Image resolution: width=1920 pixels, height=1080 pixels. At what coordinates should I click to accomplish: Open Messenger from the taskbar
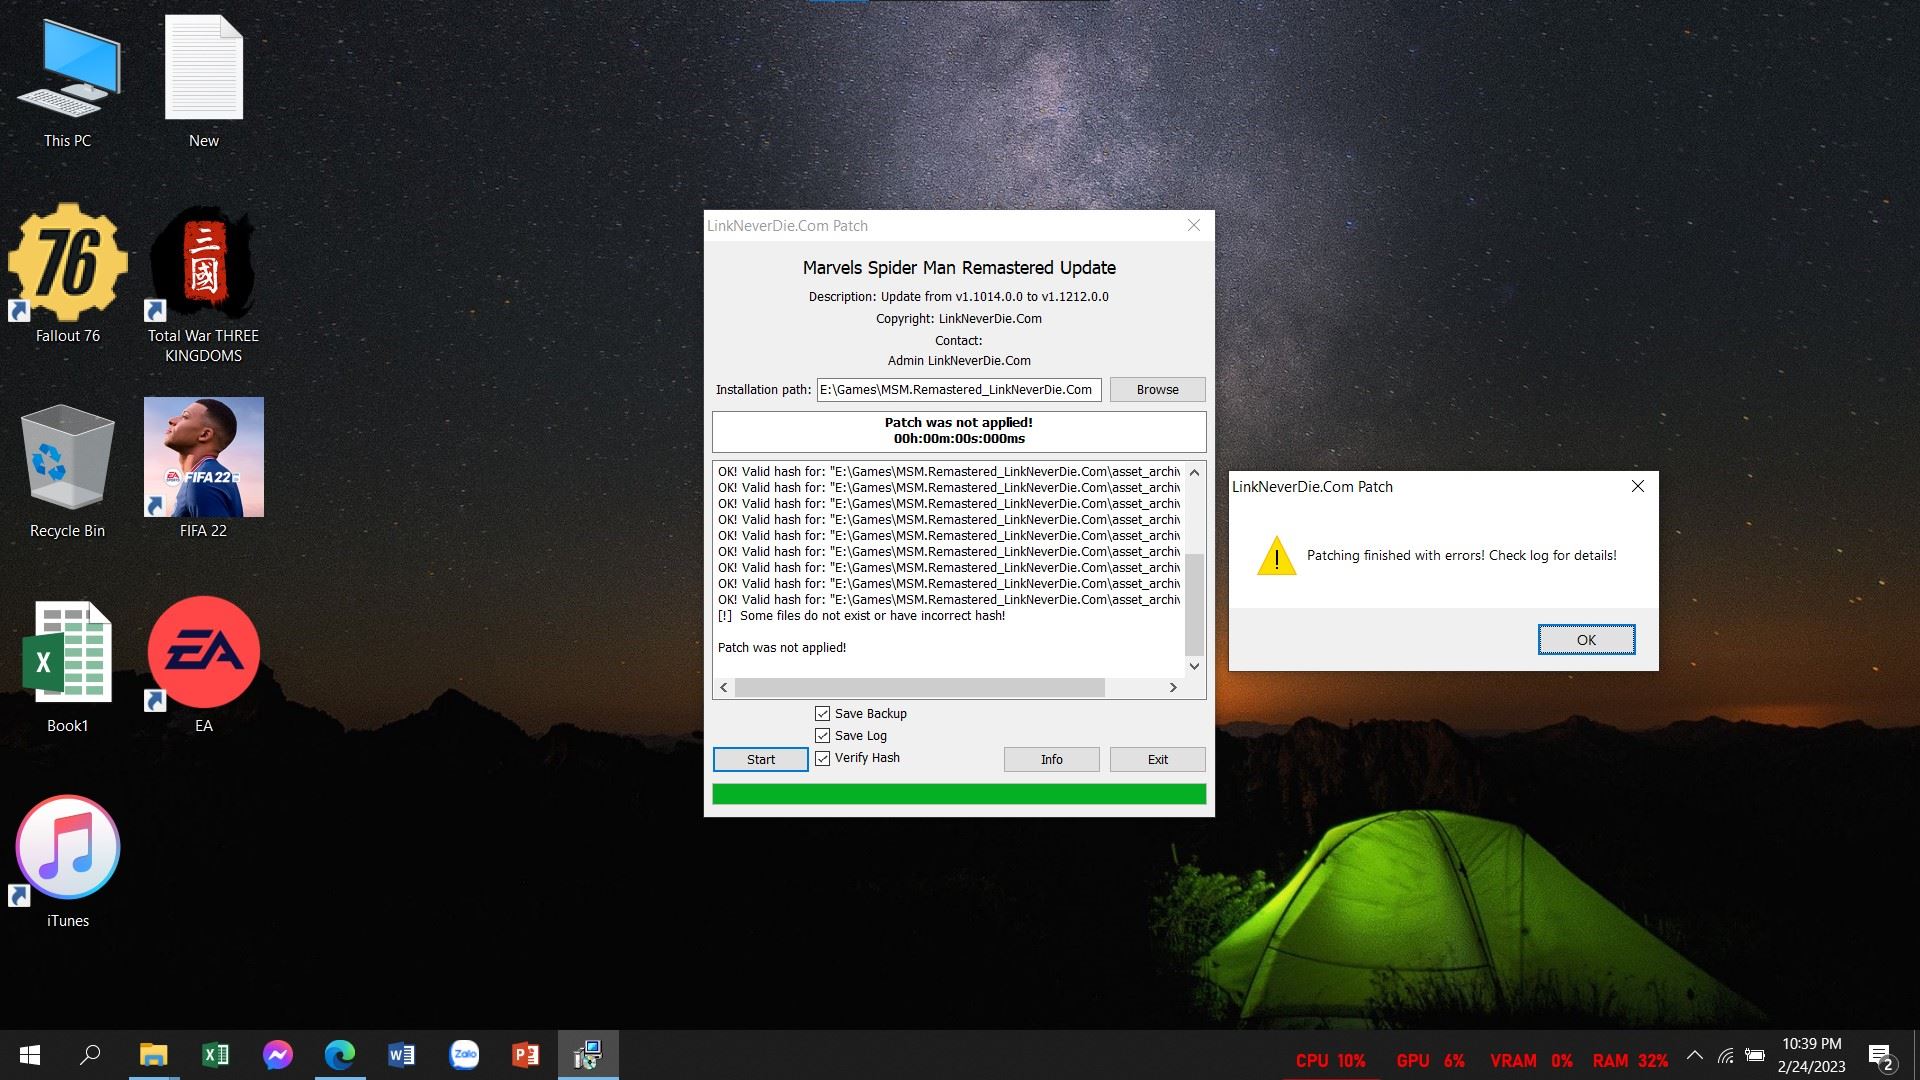click(278, 1055)
